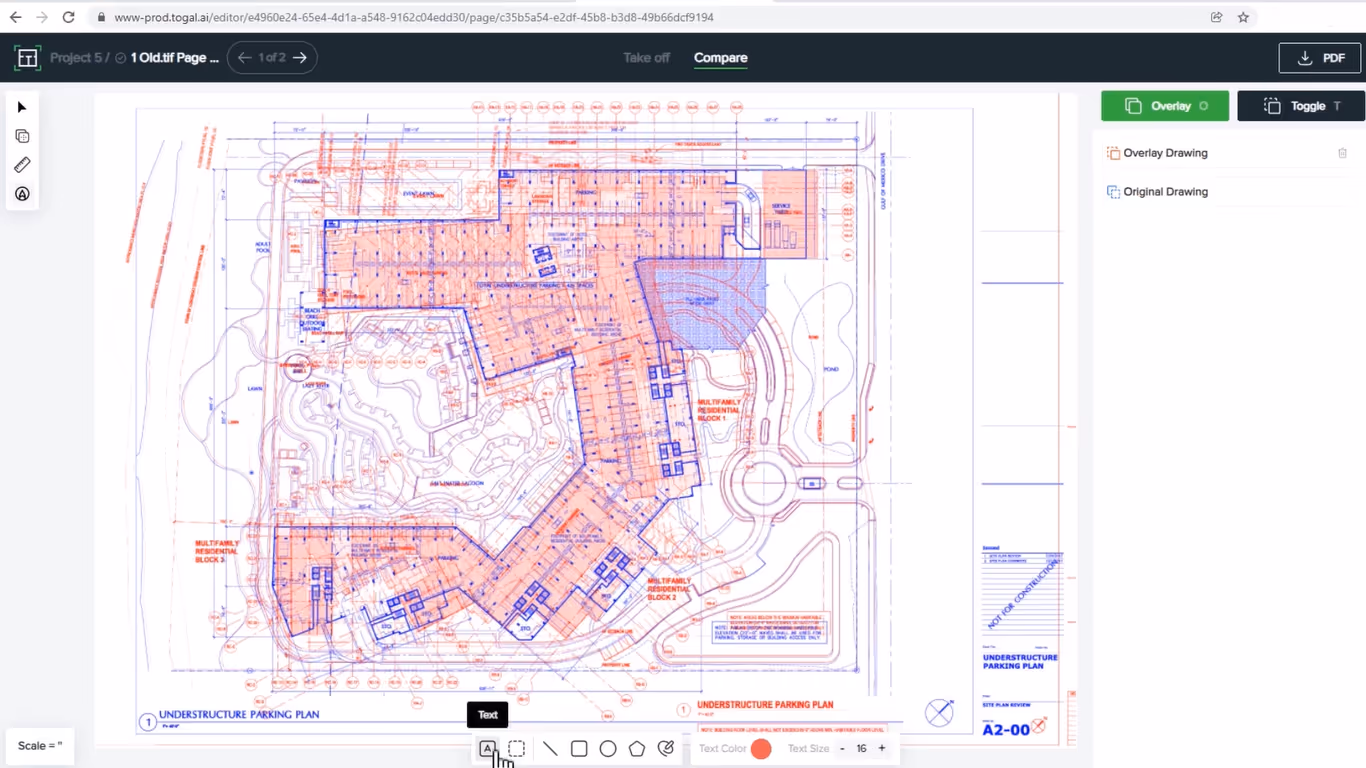Choose the circle shape tool
Viewport: 1366px width, 768px height.
coord(608,748)
